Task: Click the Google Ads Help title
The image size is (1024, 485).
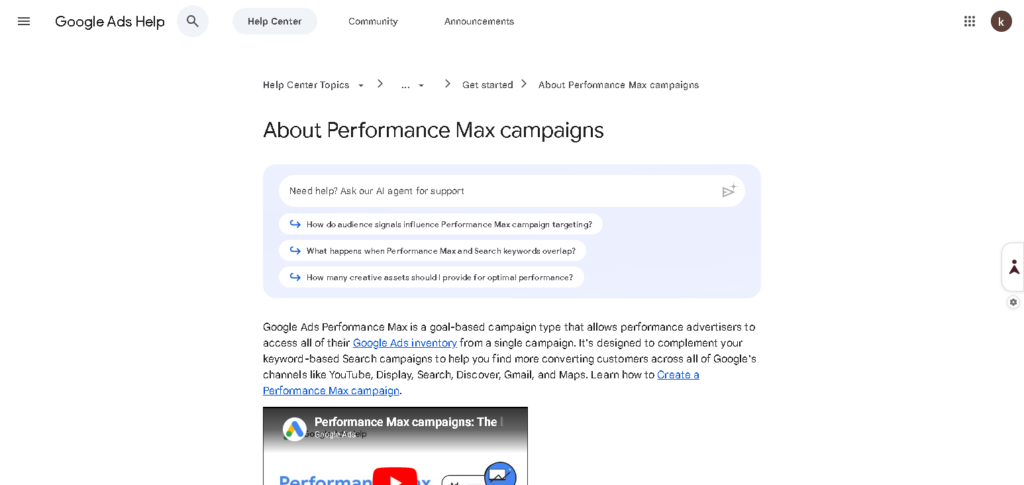Action: click(x=110, y=22)
